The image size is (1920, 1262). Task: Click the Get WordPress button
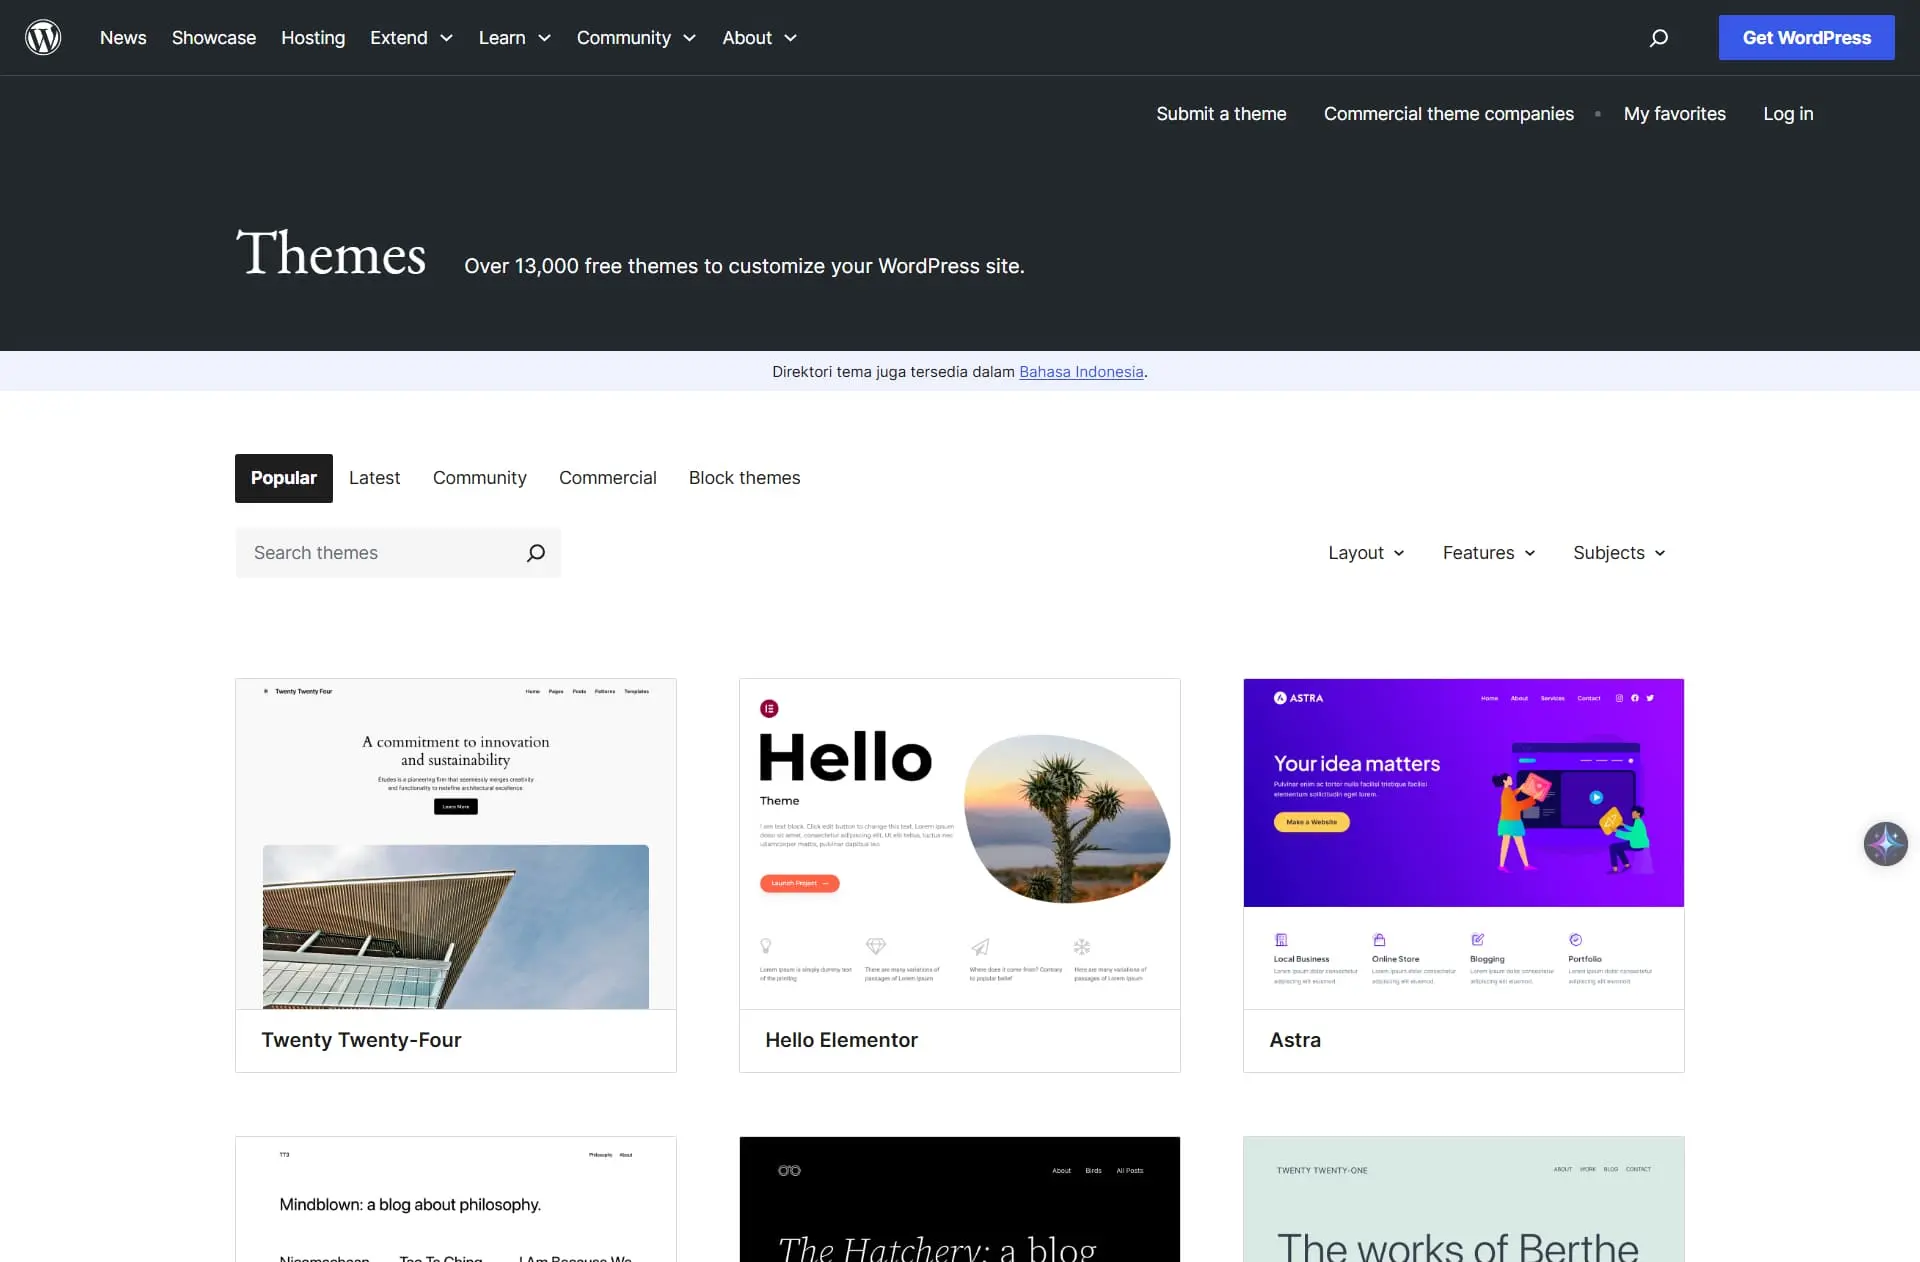click(x=1805, y=38)
